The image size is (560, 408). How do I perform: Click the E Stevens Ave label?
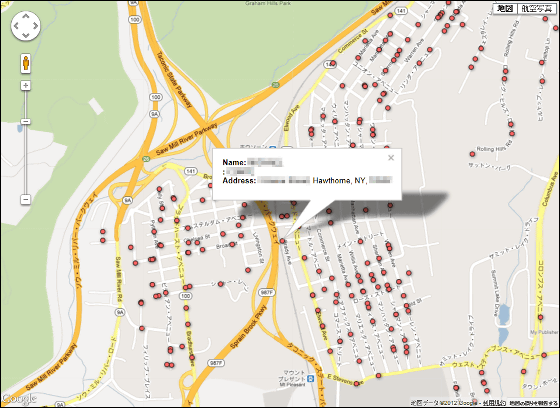pos(345,380)
